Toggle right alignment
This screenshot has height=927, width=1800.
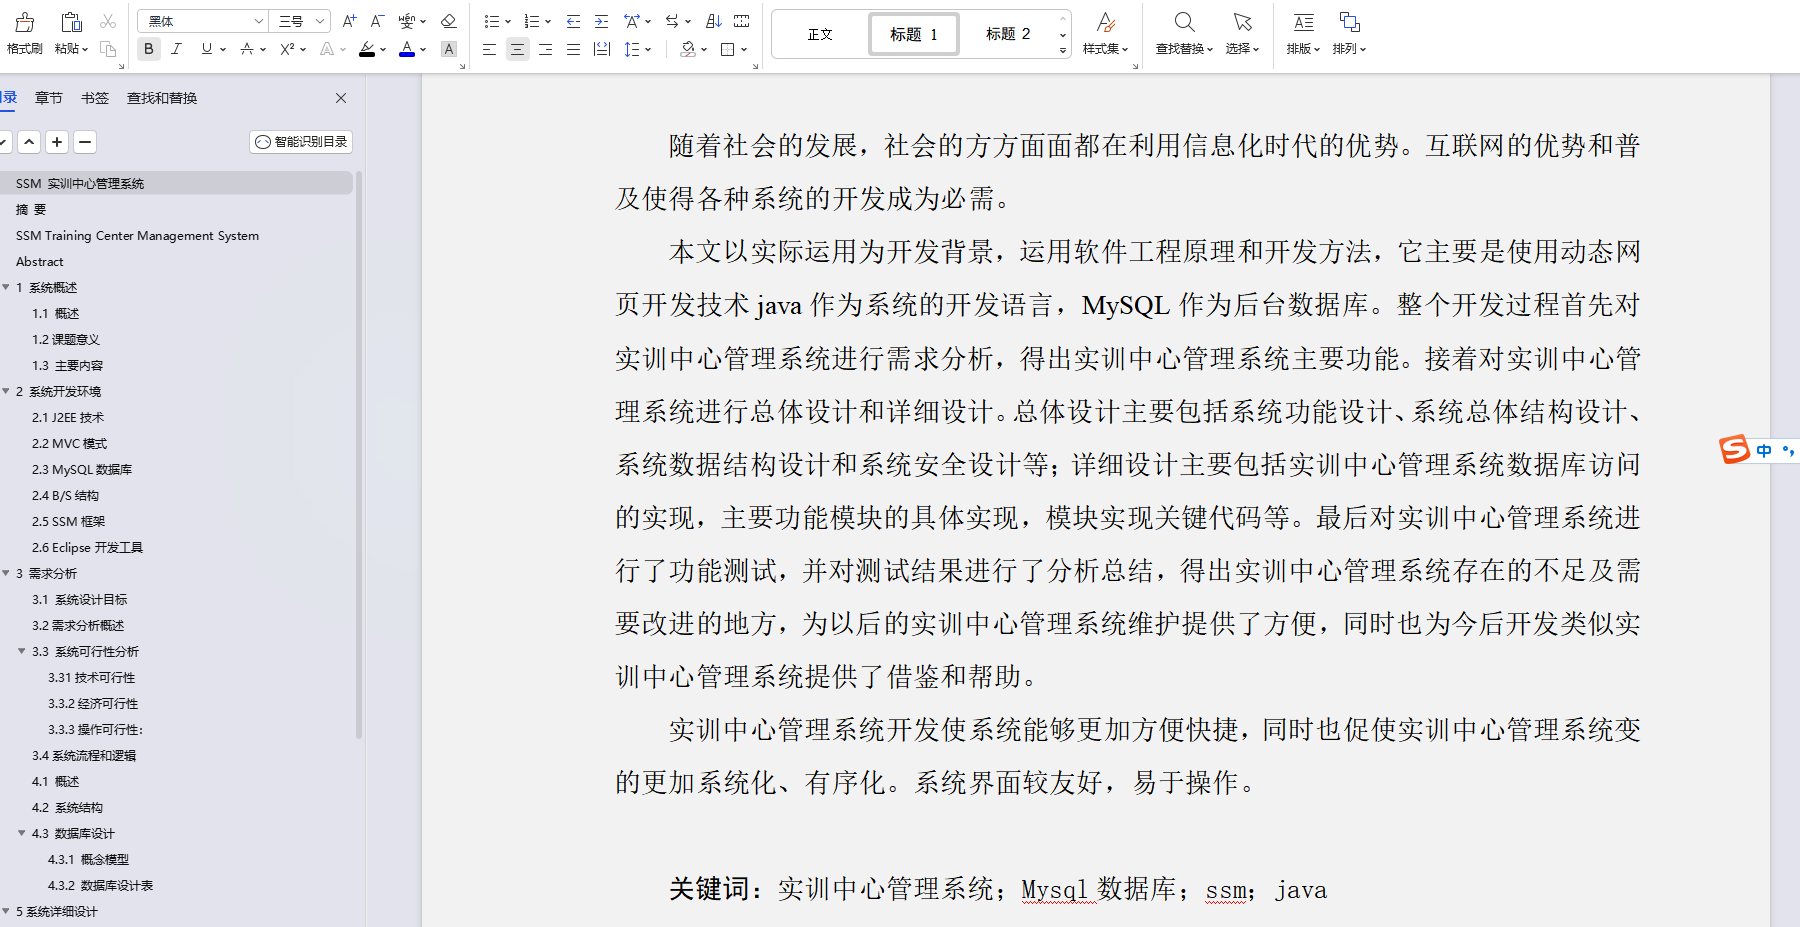545,49
